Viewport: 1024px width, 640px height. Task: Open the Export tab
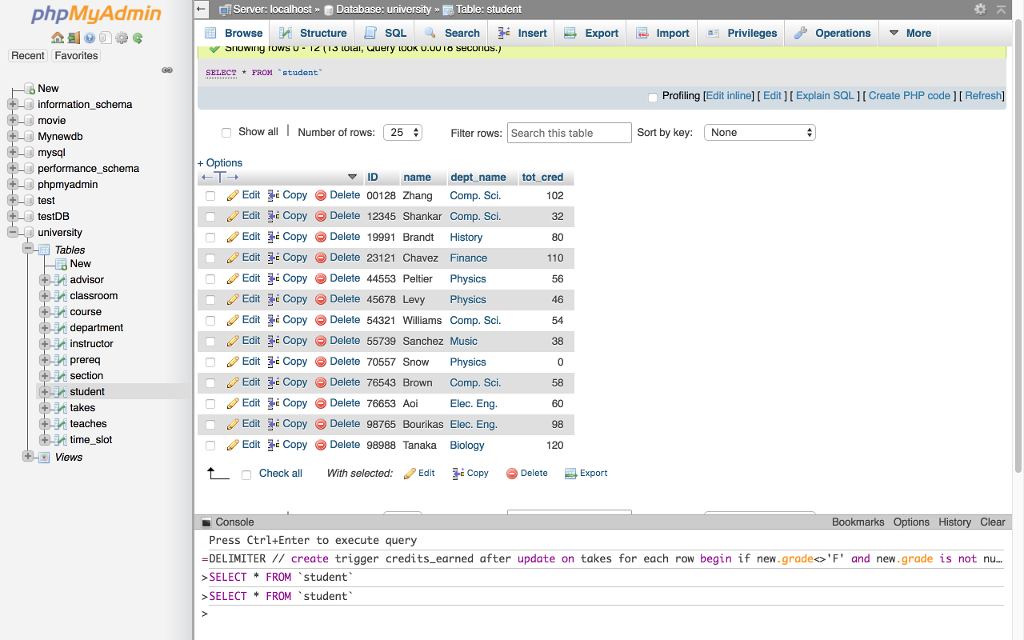[x=591, y=33]
